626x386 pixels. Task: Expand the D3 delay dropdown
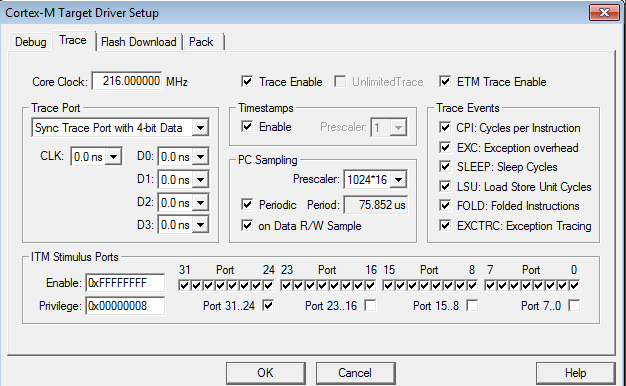200,225
